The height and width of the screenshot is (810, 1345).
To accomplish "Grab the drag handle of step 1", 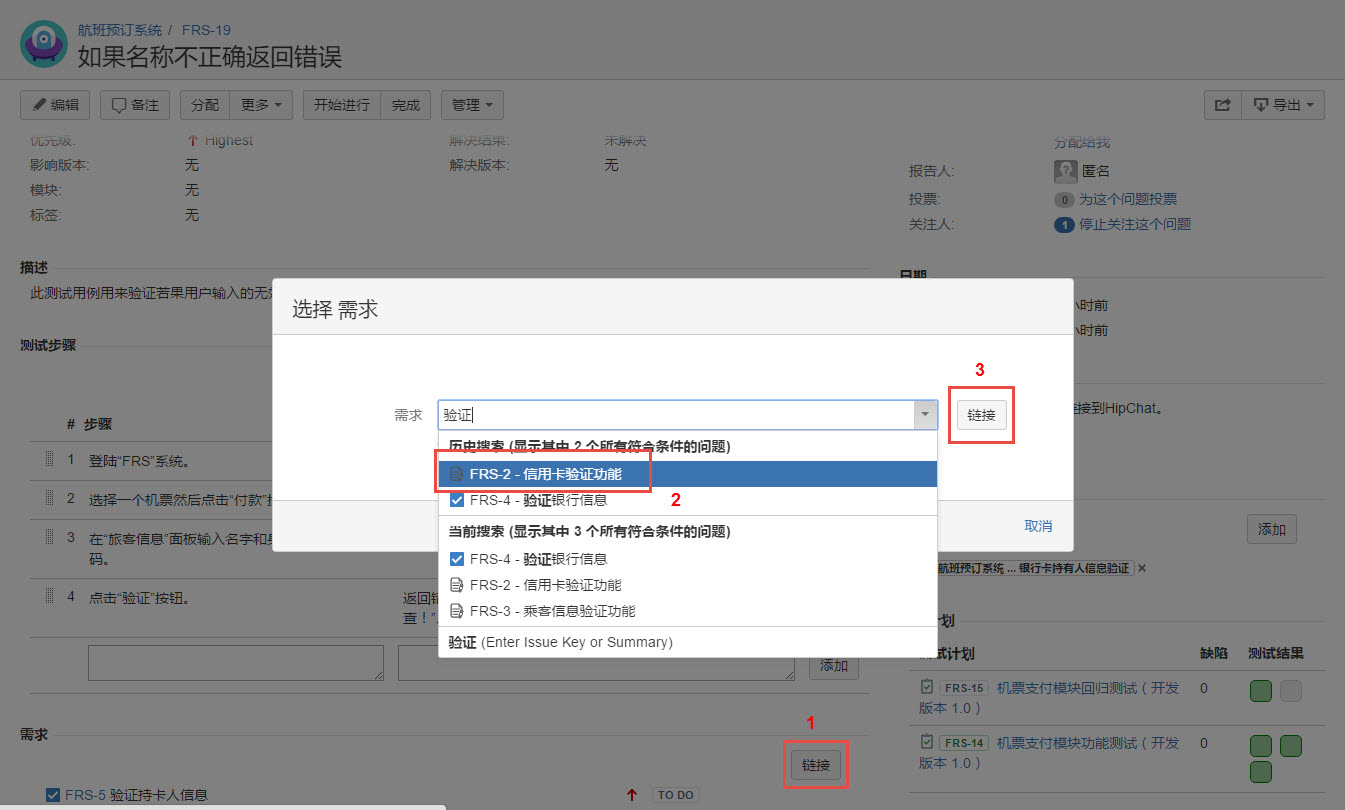I will point(47,460).
